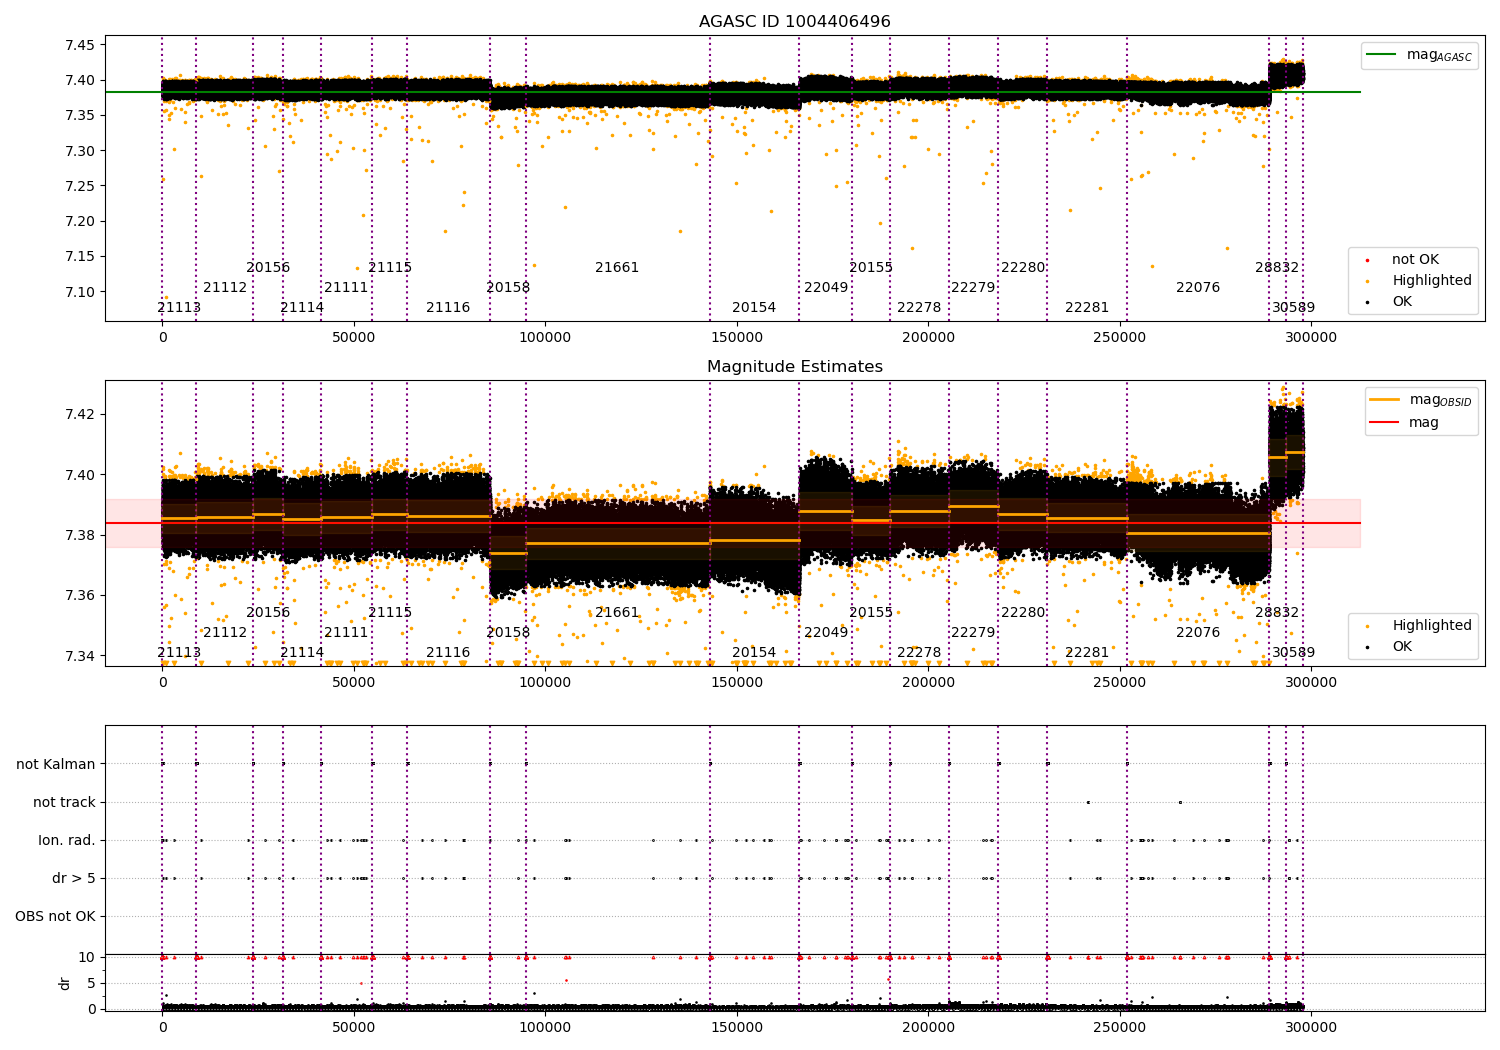
Task: Click the 150000 x-tick under the top plot
Action: click(x=737, y=338)
